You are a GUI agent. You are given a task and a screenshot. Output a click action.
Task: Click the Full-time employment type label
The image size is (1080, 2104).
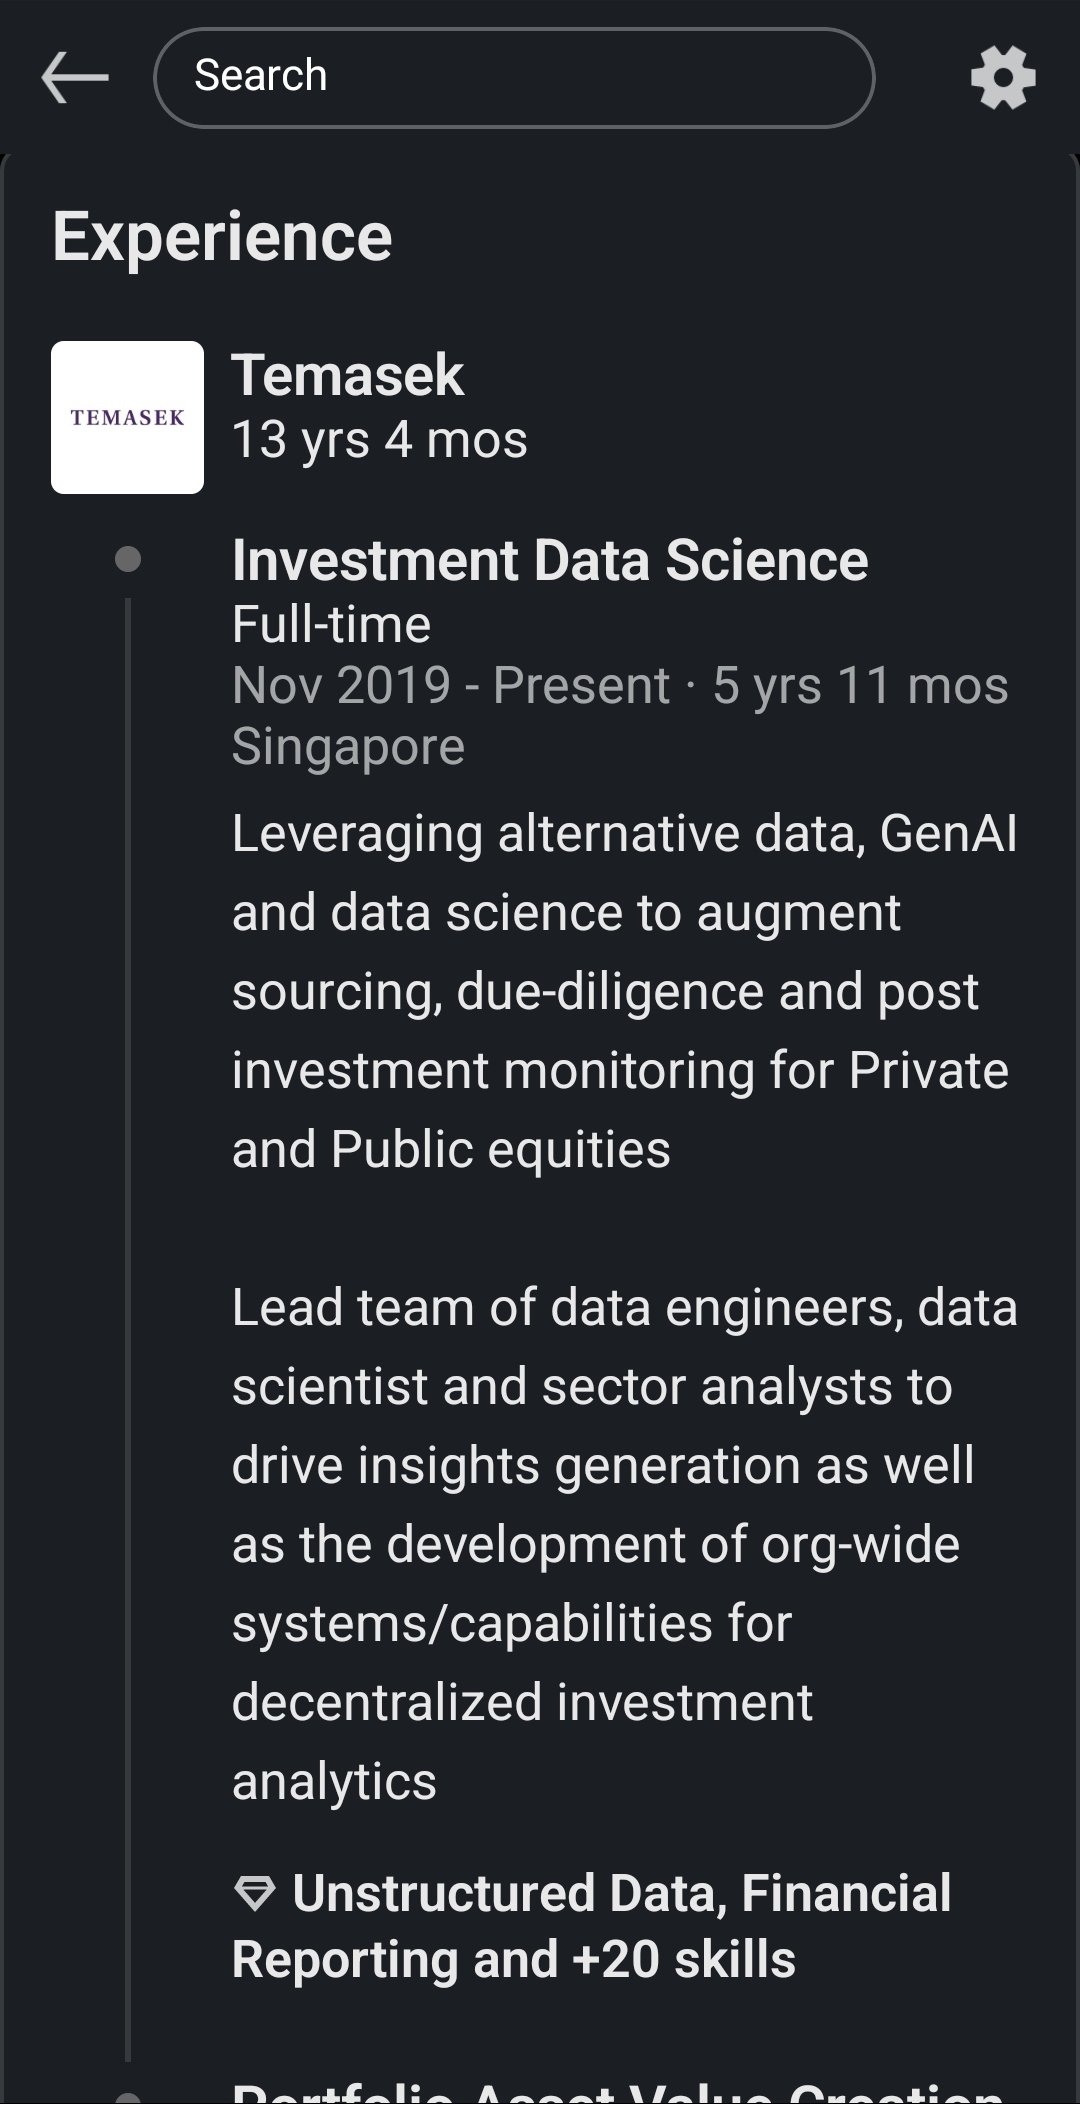coord(331,625)
